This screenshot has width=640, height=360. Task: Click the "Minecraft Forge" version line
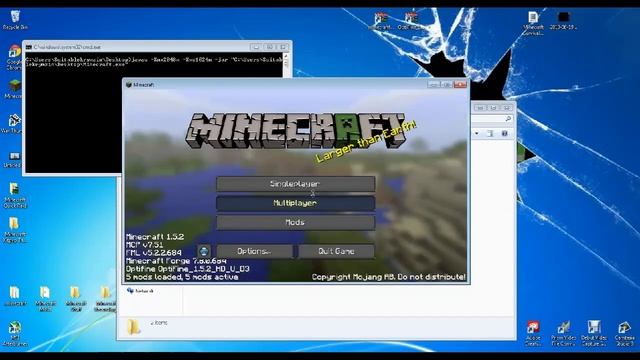tap(176, 261)
